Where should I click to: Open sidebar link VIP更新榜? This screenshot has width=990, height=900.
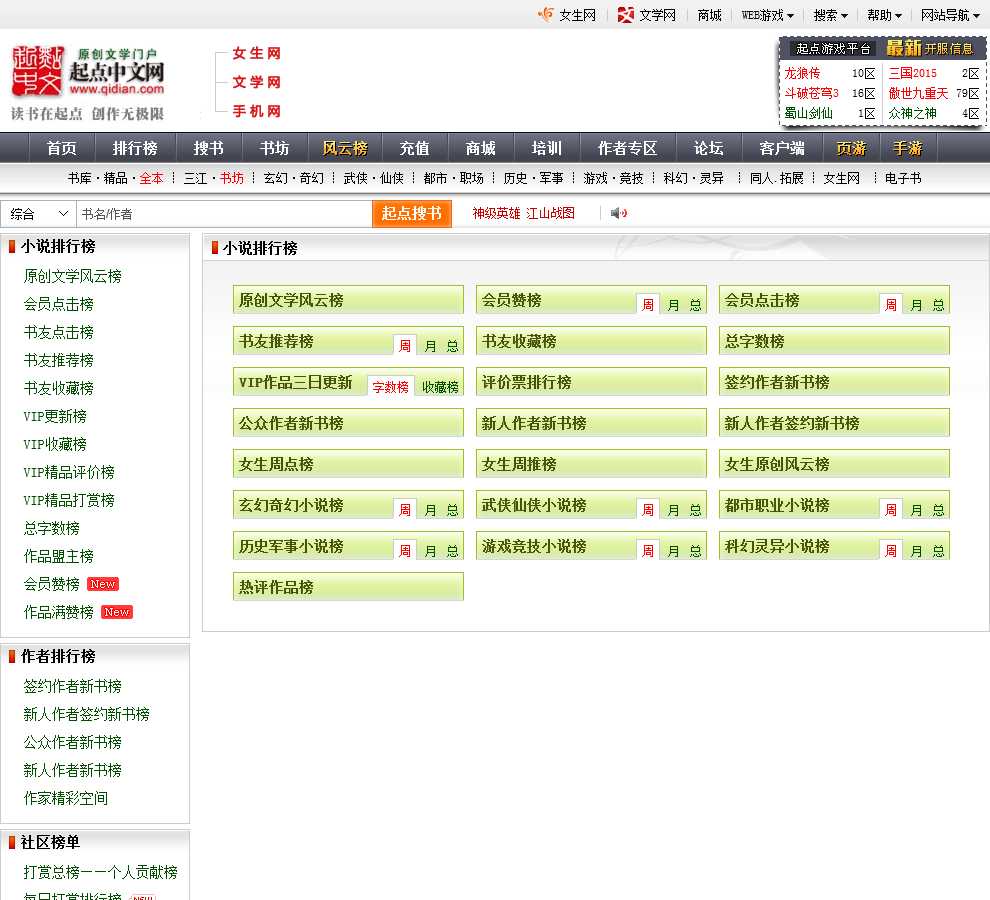point(55,416)
